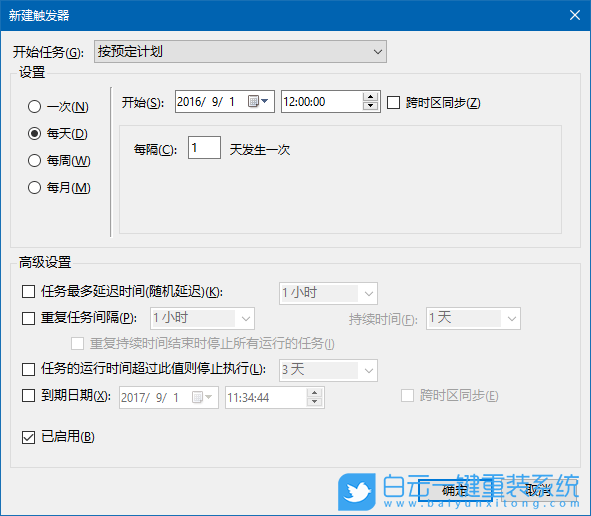This screenshot has width=591, height=516.
Task: Click the 设置 group label
Action: tap(32, 72)
